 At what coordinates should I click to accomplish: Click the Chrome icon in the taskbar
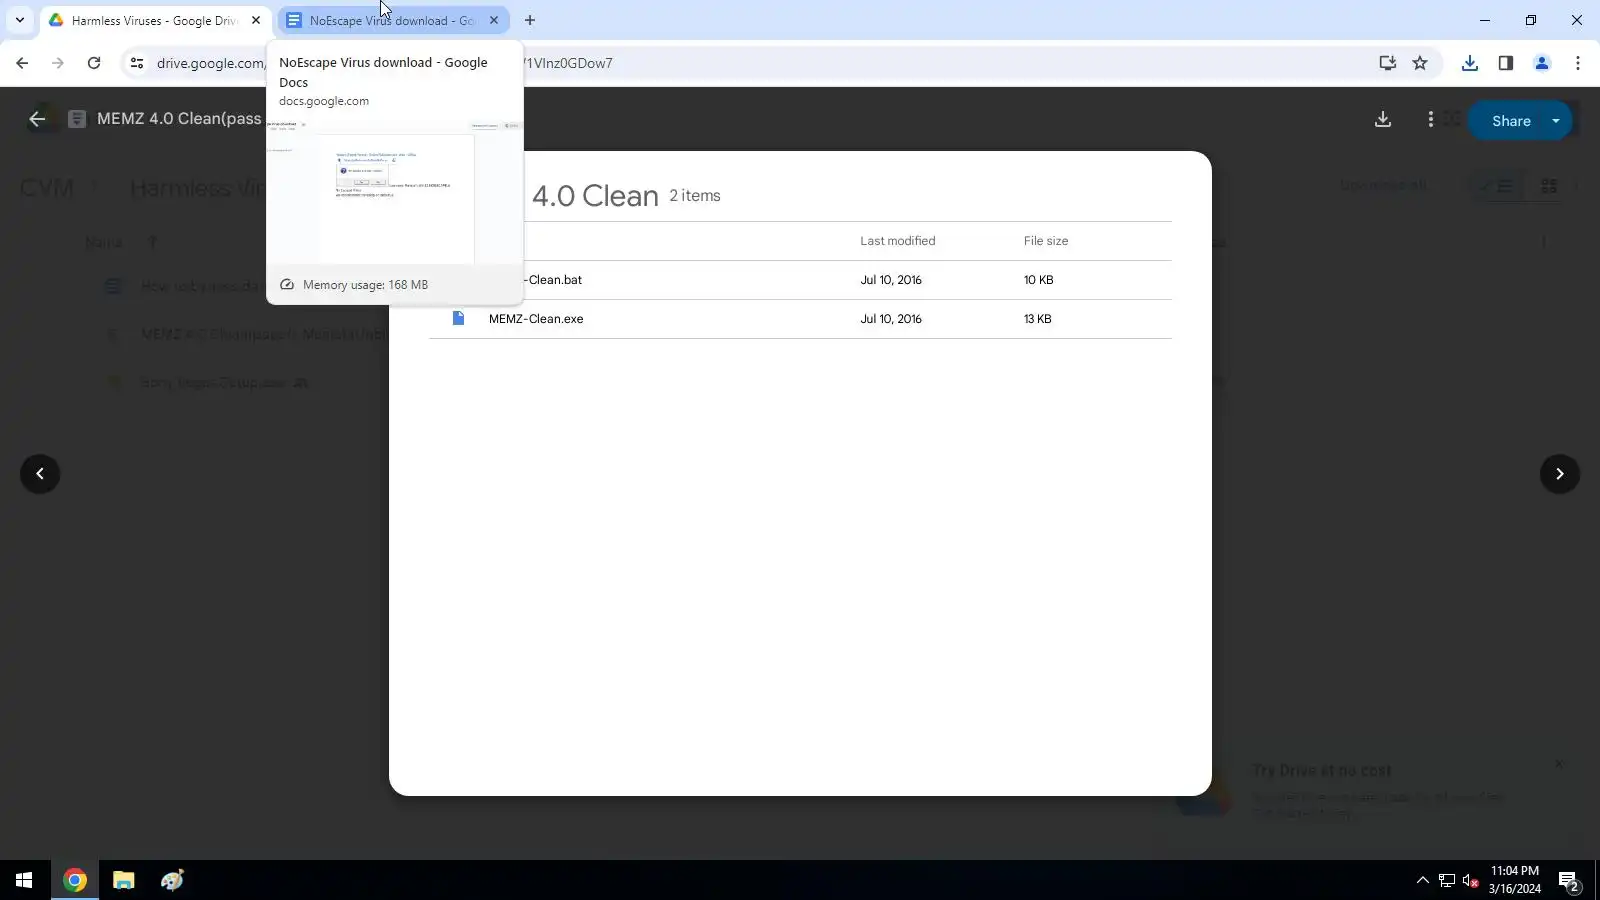coord(75,880)
